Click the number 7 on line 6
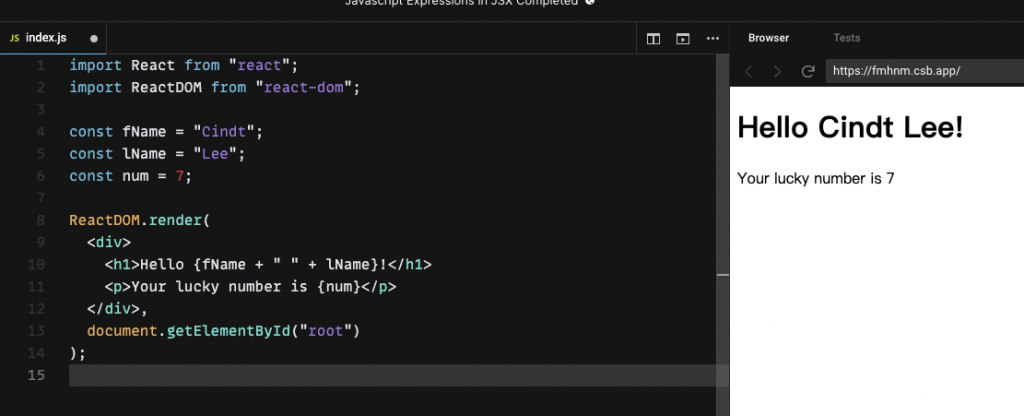The width and height of the screenshot is (1024, 416). pyautogui.click(x=180, y=176)
